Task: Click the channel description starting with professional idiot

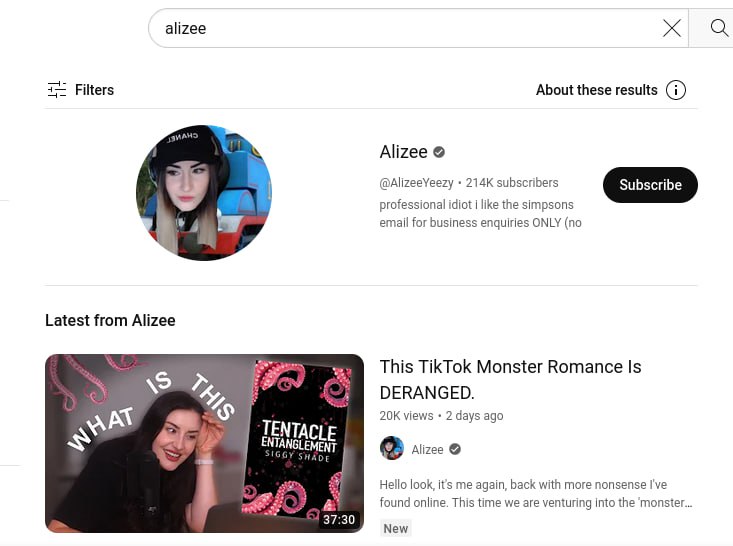Action: click(x=481, y=214)
